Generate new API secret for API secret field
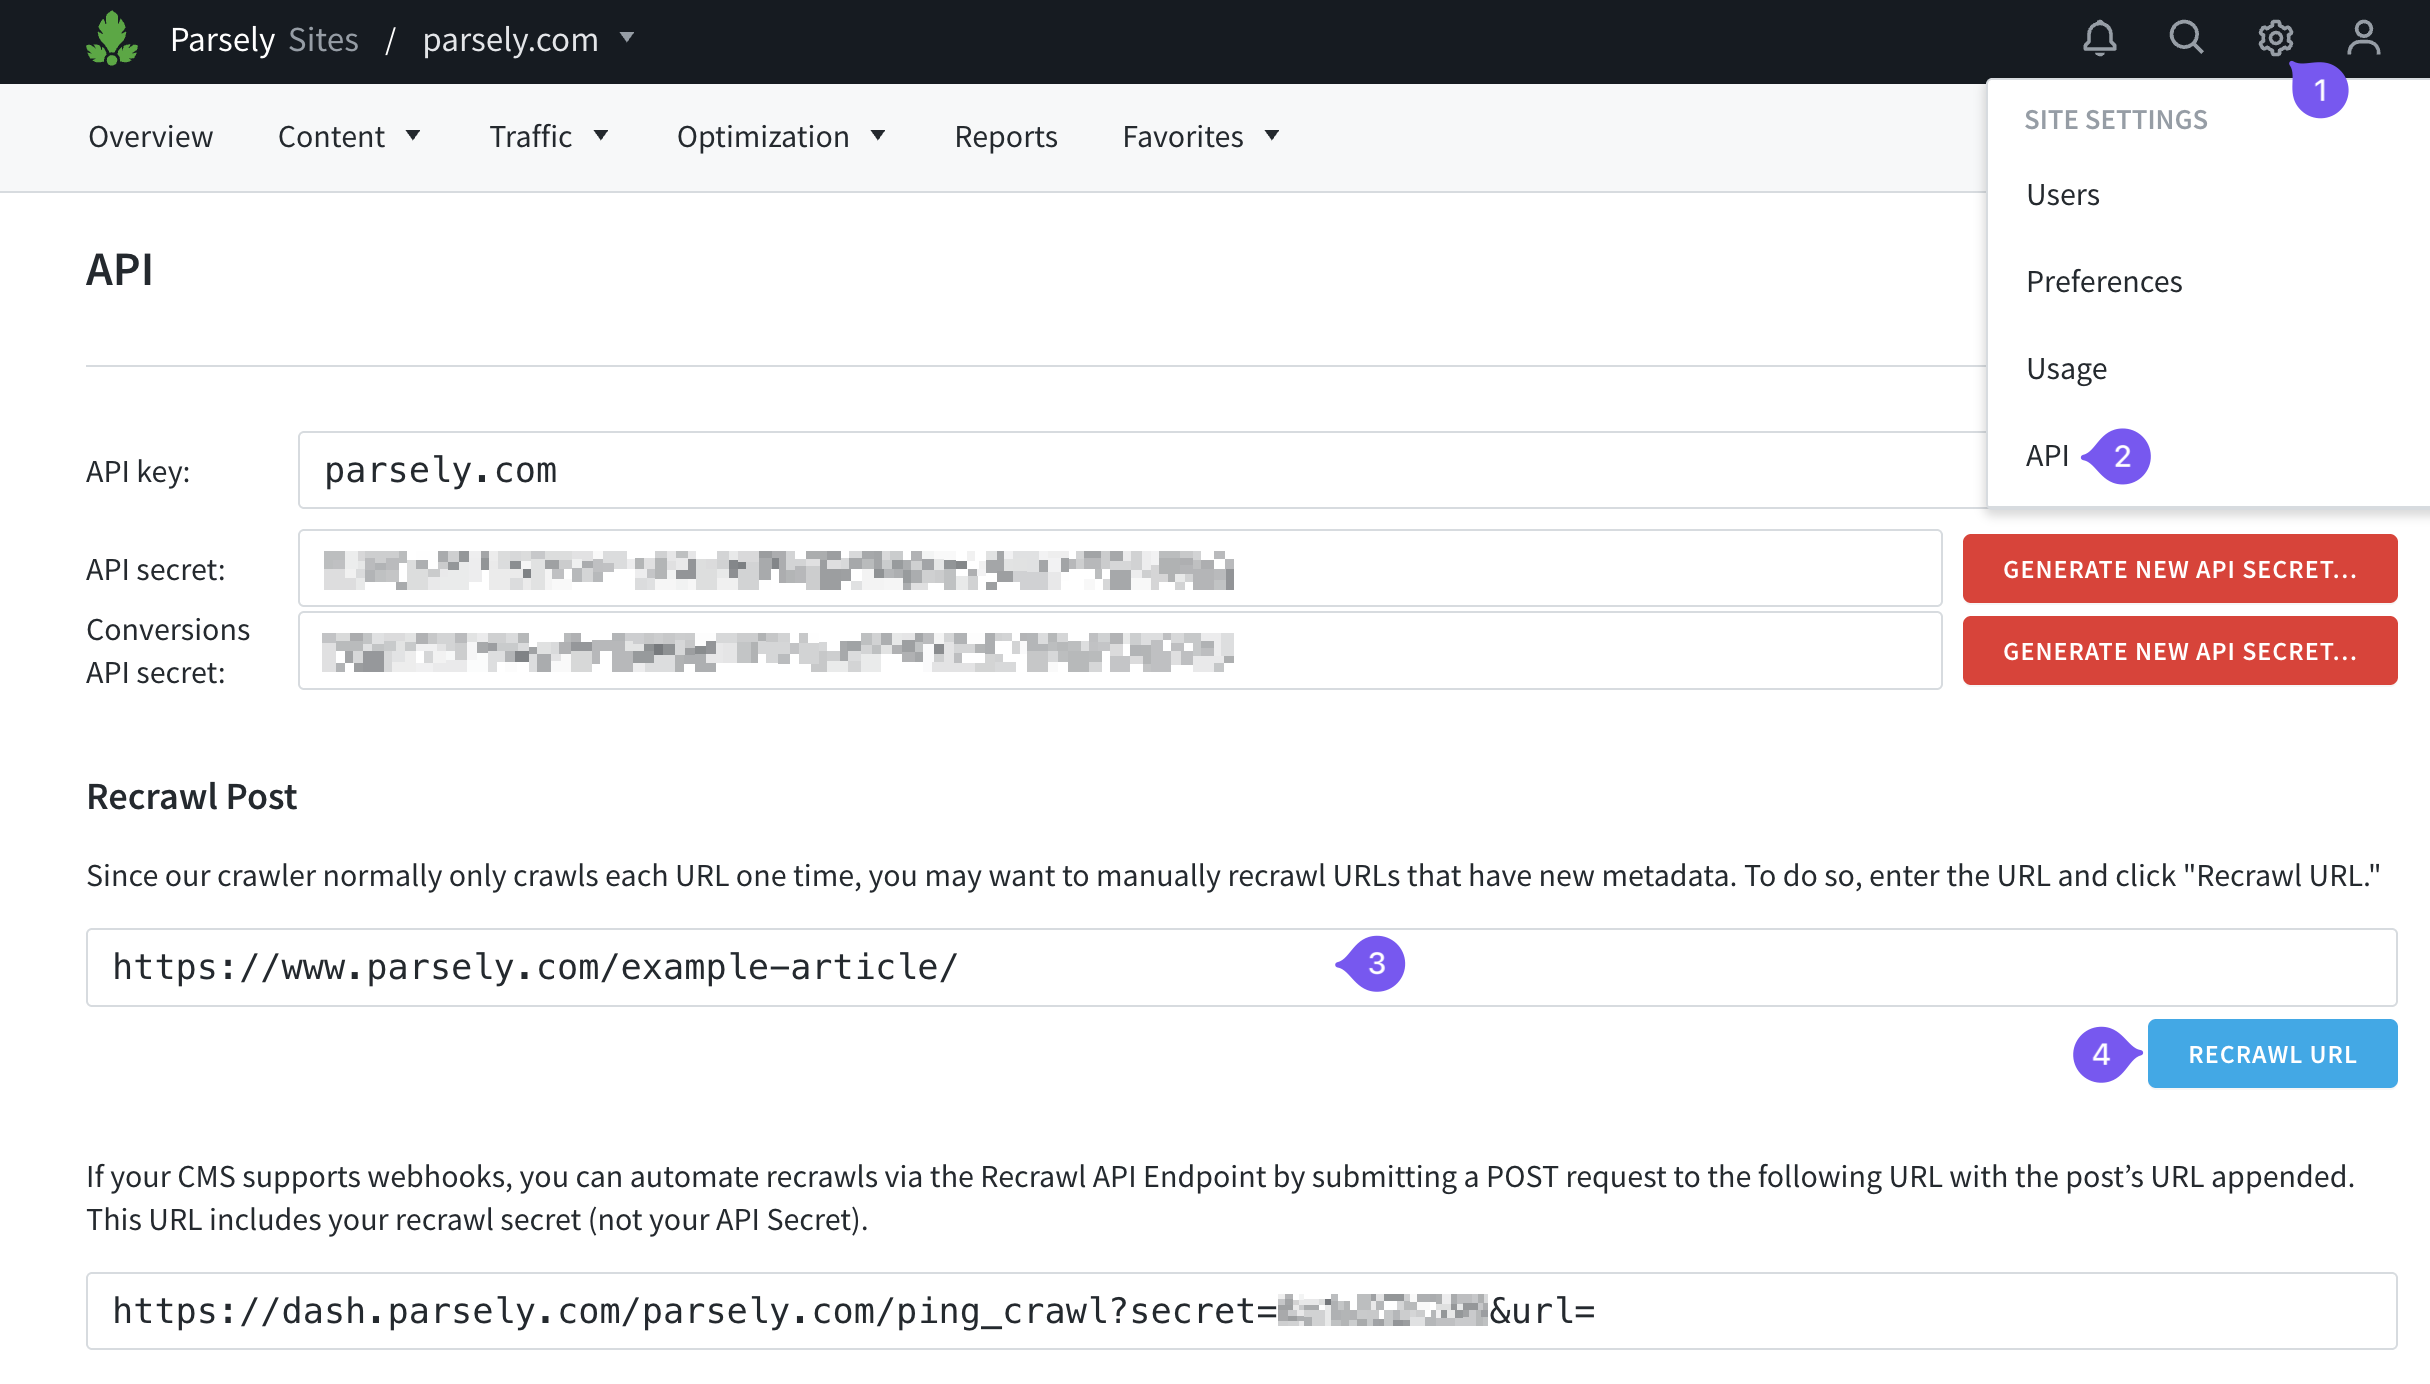This screenshot has height=1384, width=2430. [x=2179, y=569]
